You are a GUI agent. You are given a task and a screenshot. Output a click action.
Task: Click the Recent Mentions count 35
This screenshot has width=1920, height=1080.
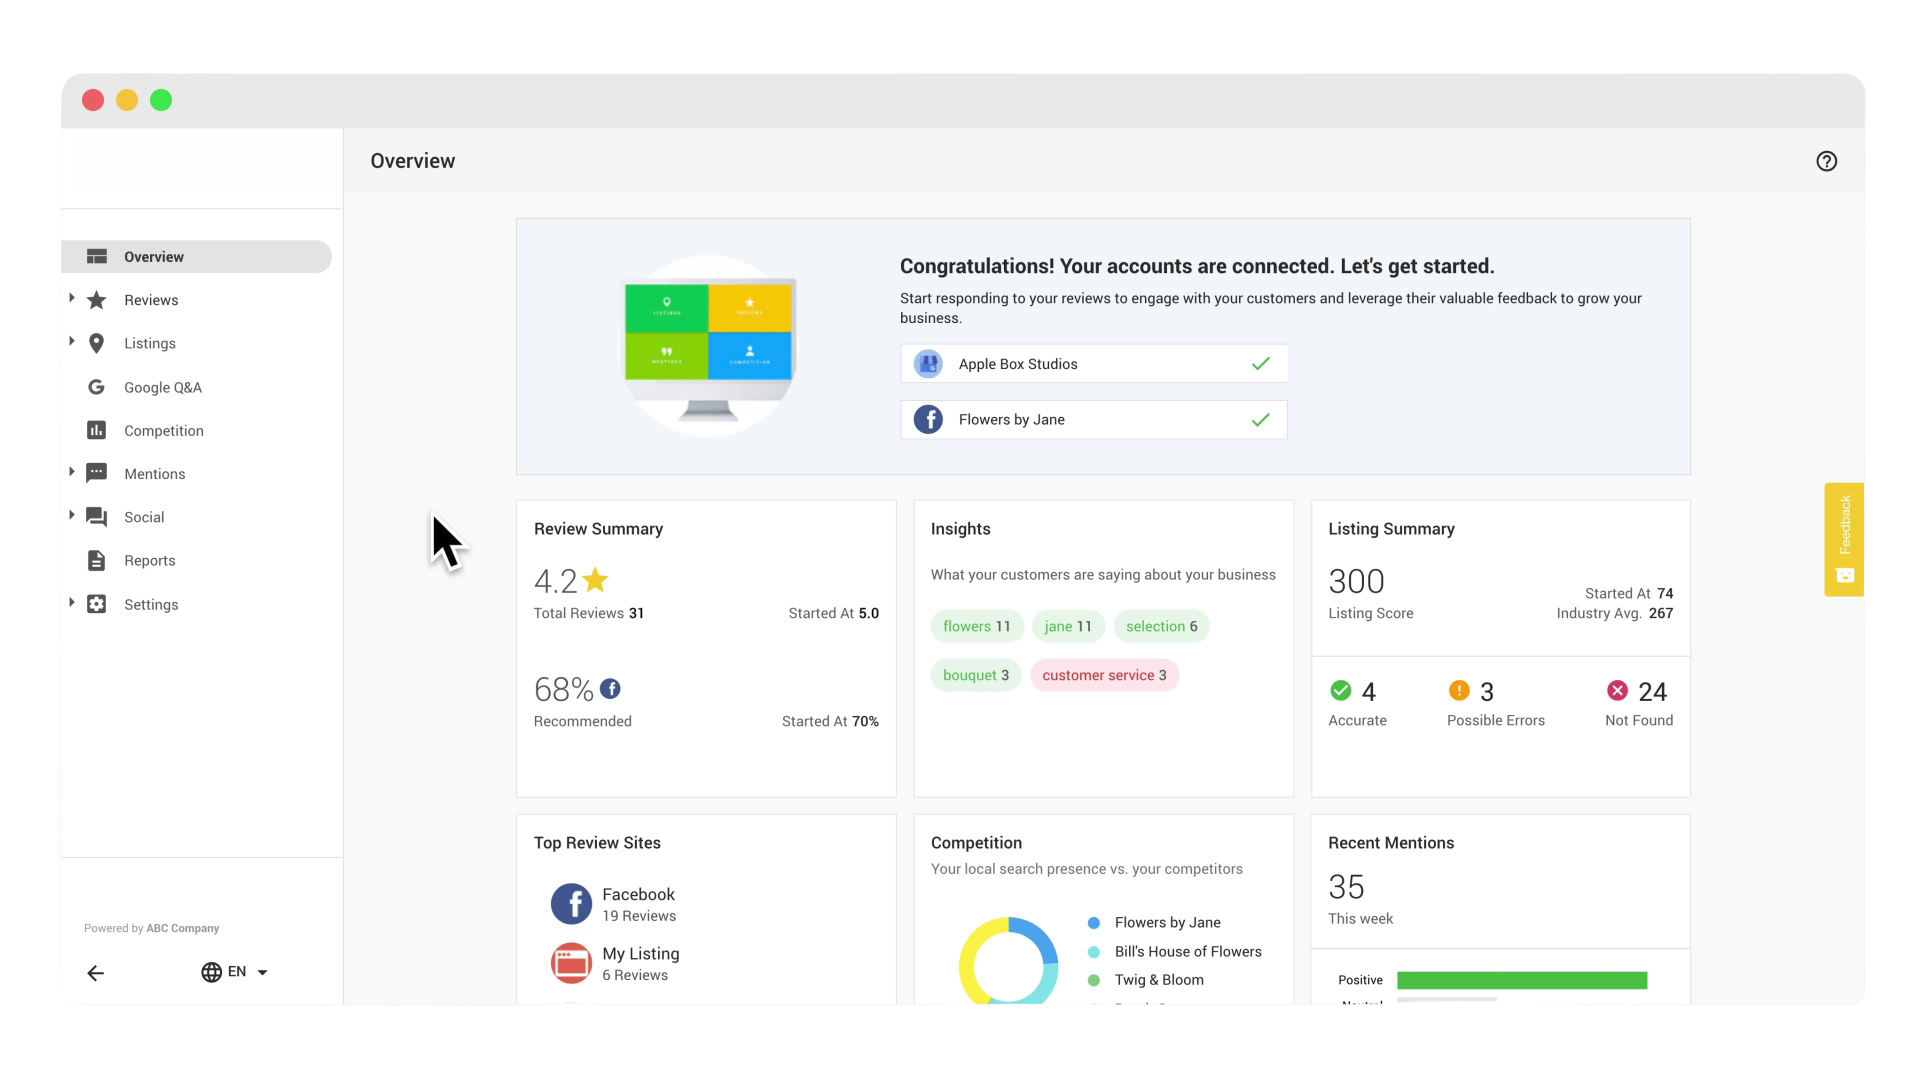(x=1346, y=887)
